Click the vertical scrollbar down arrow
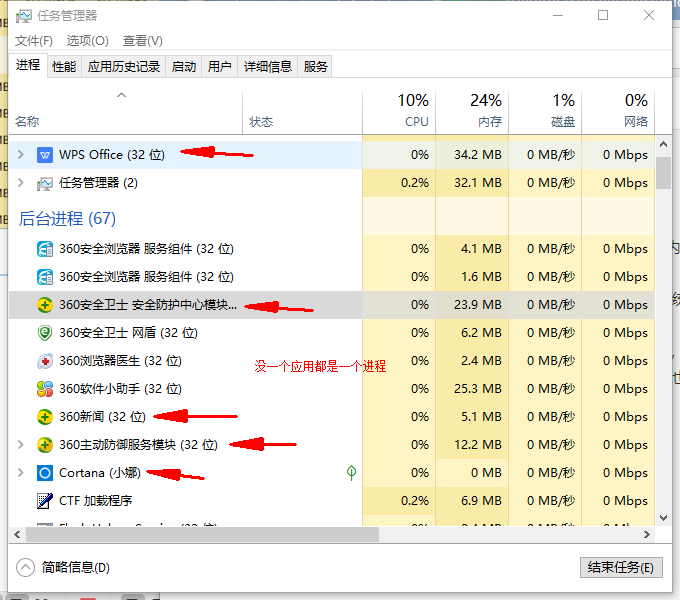This screenshot has height=600, width=680. (663, 518)
